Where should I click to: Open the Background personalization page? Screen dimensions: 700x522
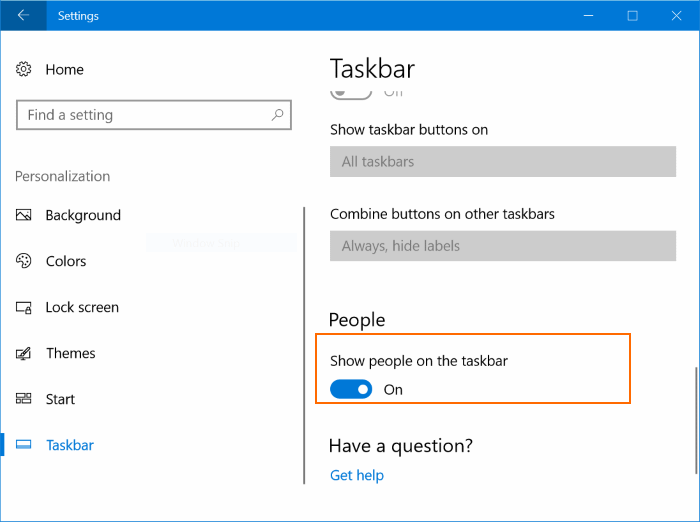click(x=83, y=215)
